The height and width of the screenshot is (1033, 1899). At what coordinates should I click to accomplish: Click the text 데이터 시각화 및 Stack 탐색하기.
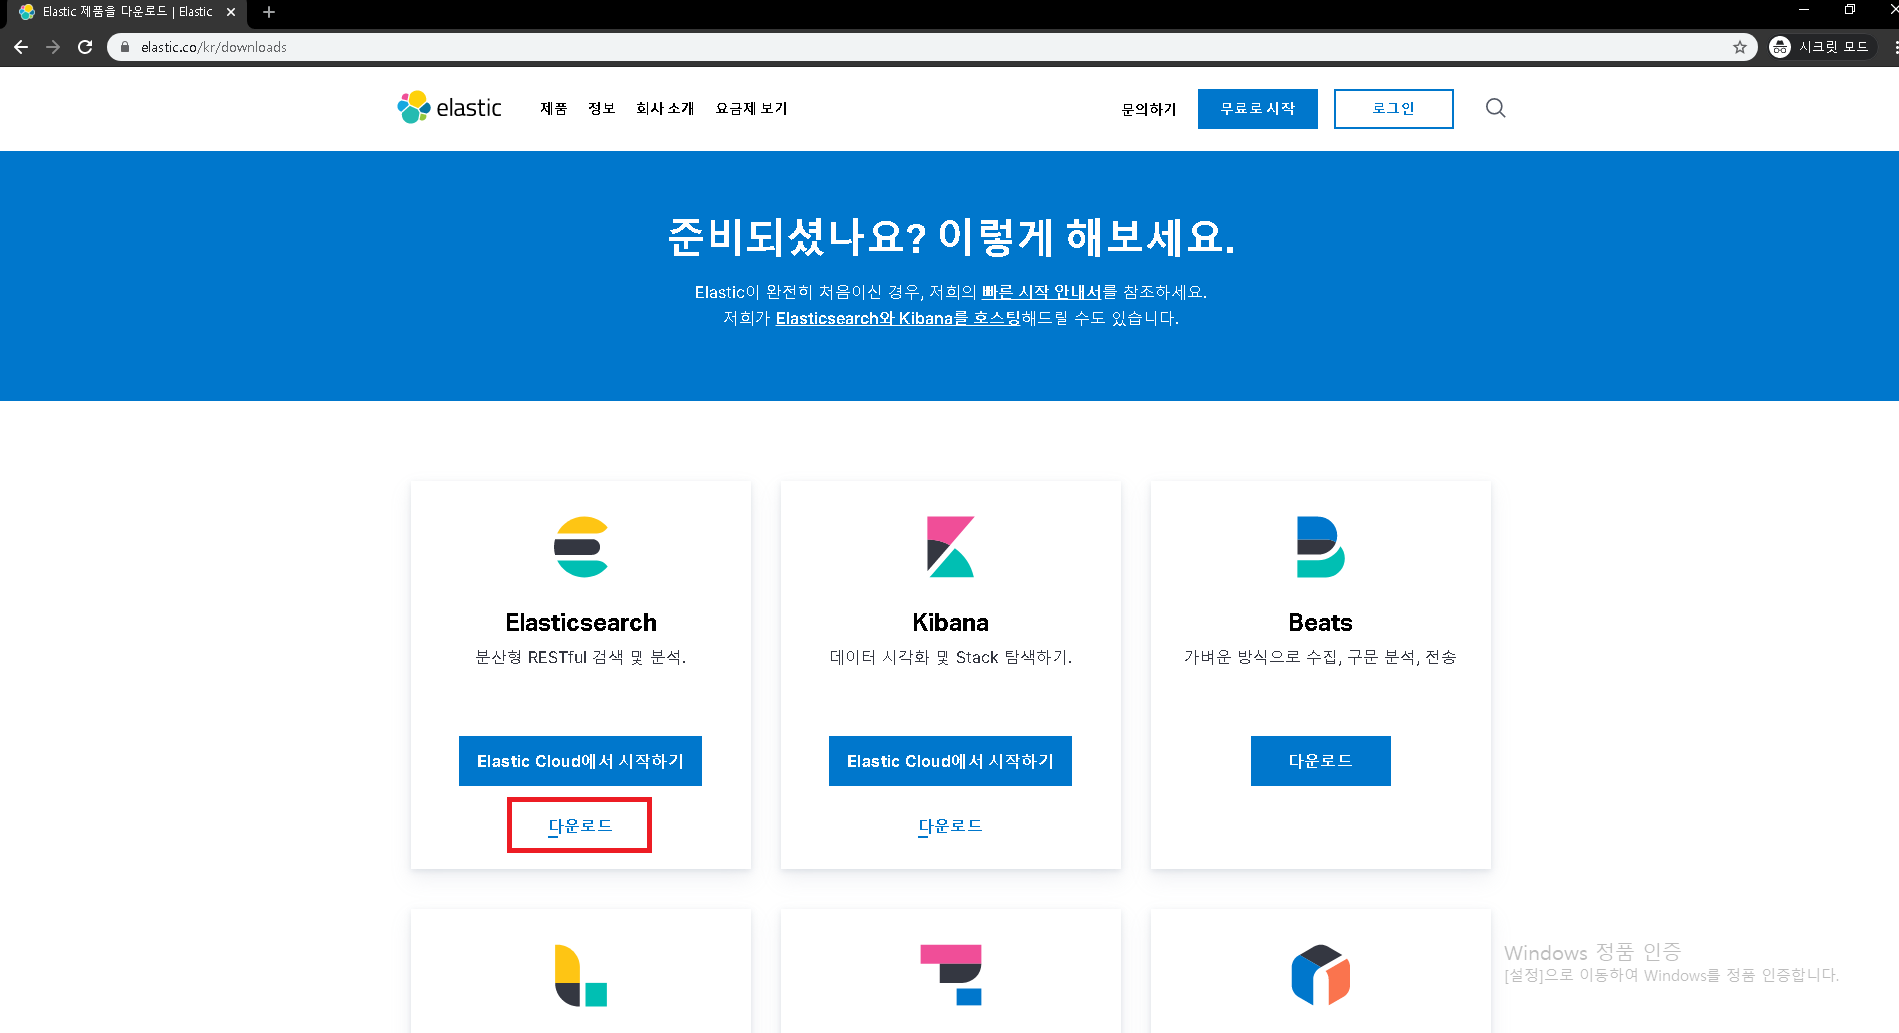tap(950, 657)
